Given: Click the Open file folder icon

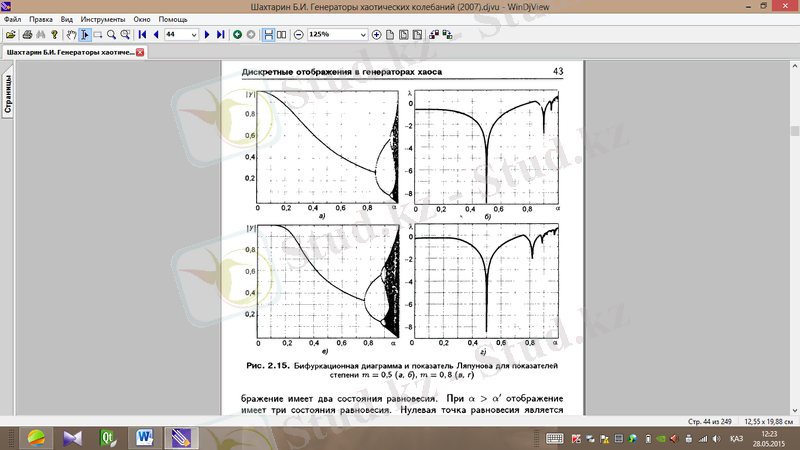Looking at the screenshot, I should [10, 35].
